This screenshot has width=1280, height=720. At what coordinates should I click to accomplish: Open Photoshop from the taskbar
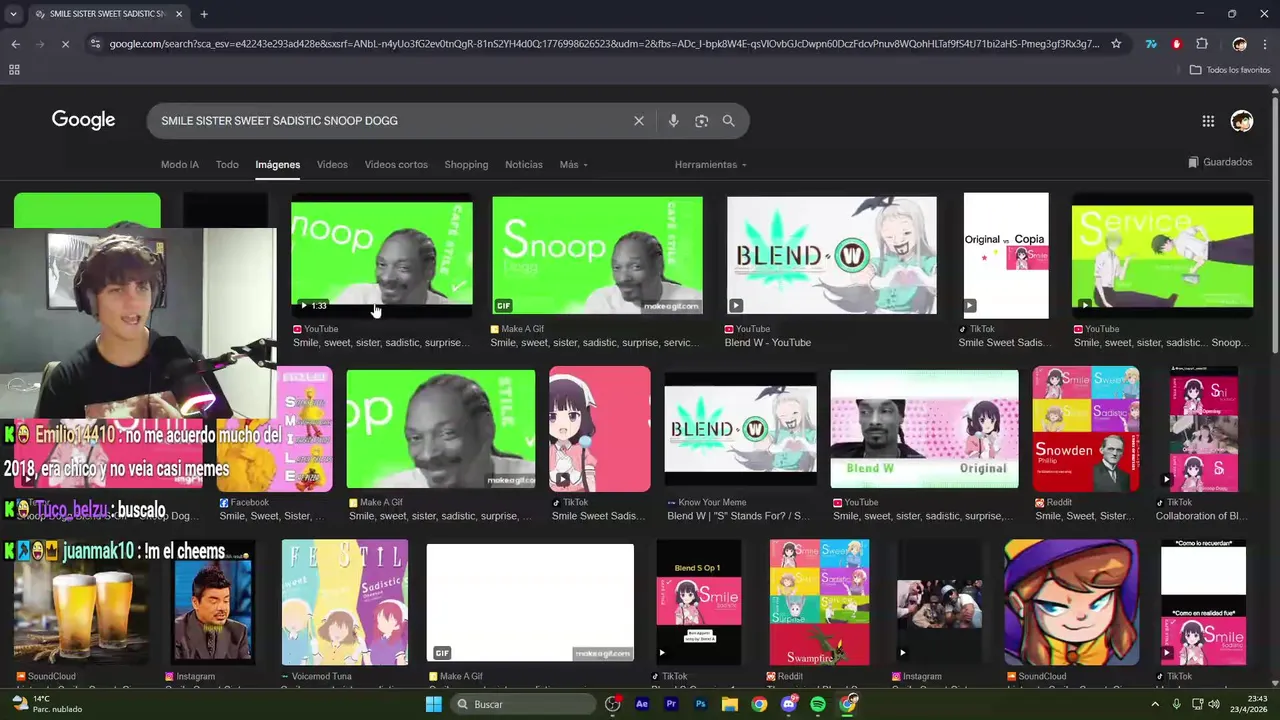click(x=701, y=704)
